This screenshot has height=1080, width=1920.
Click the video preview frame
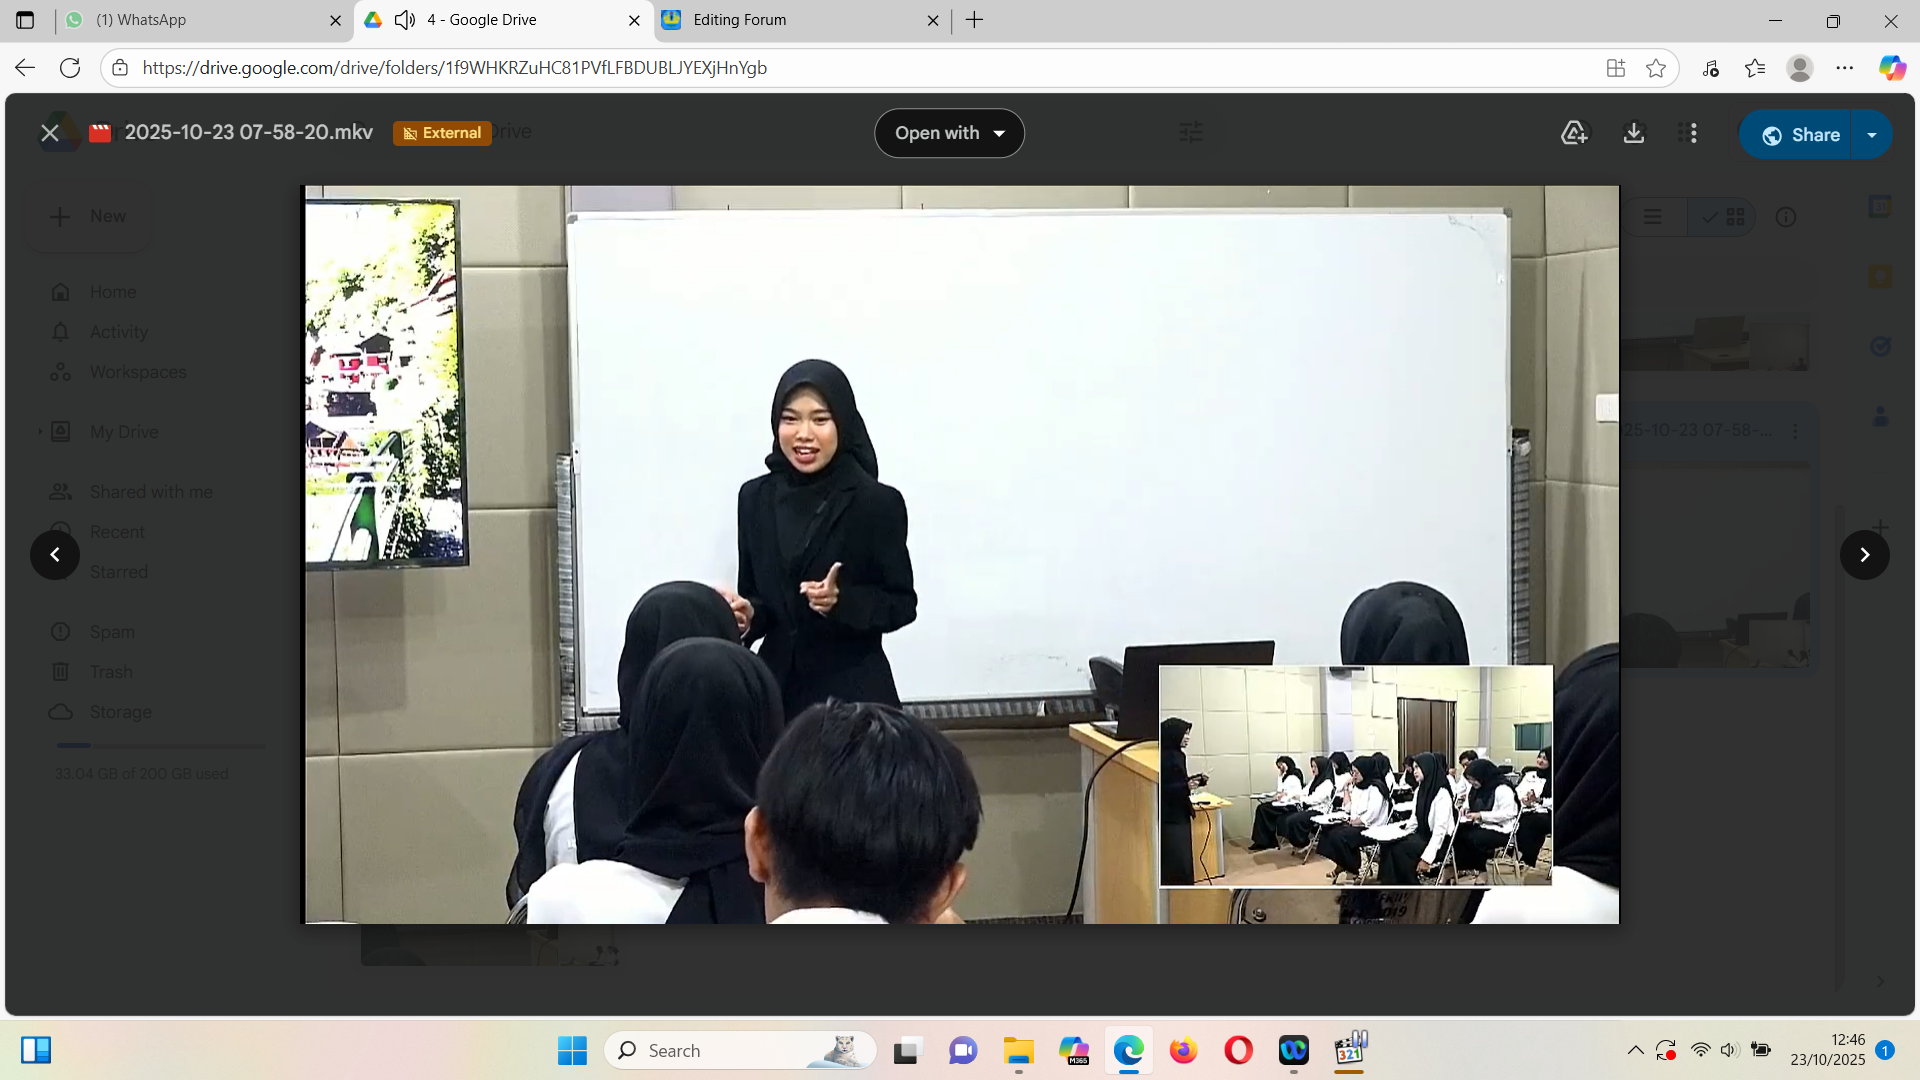pos(960,555)
